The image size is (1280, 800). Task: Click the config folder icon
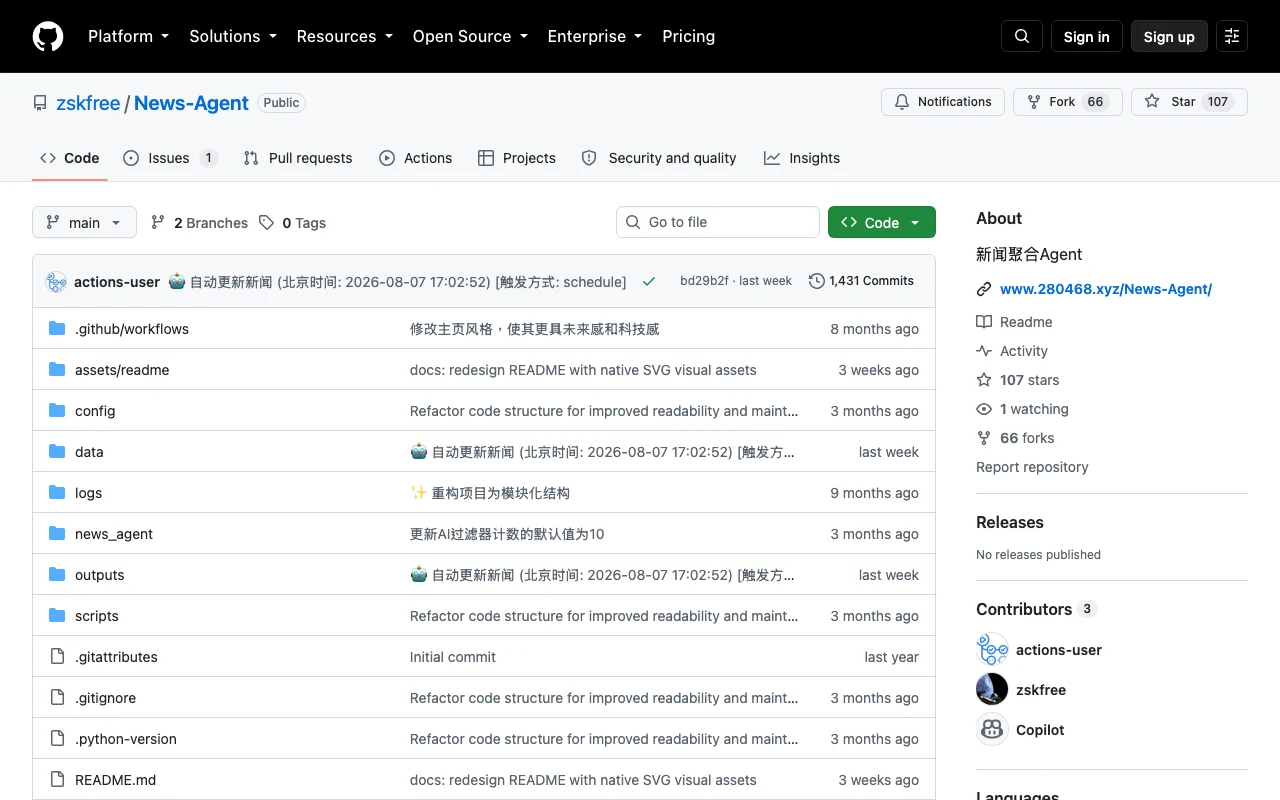(57, 410)
